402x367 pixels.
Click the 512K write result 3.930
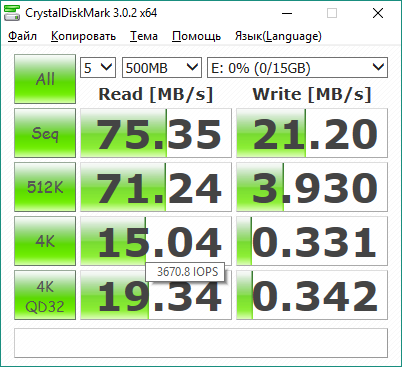tap(312, 187)
